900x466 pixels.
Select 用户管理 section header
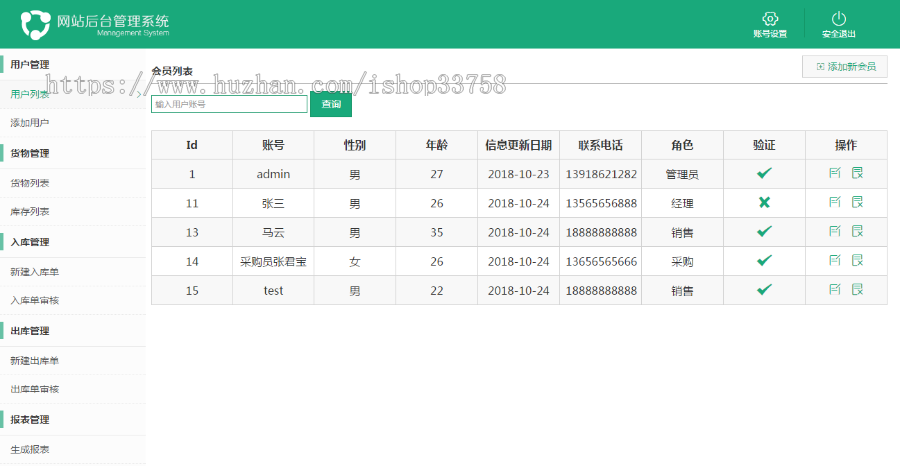(30, 65)
